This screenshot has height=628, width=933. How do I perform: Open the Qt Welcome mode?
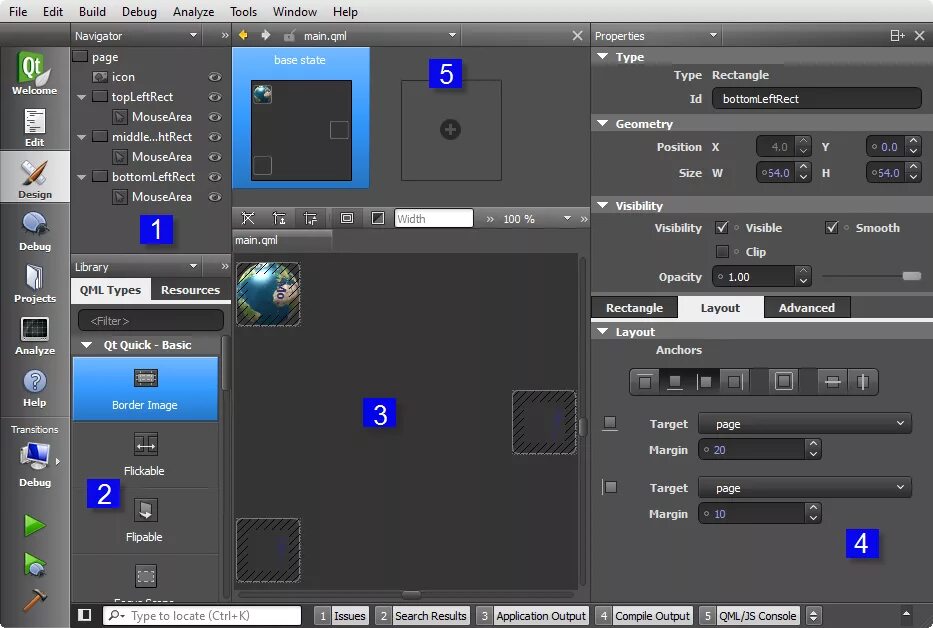click(35, 73)
